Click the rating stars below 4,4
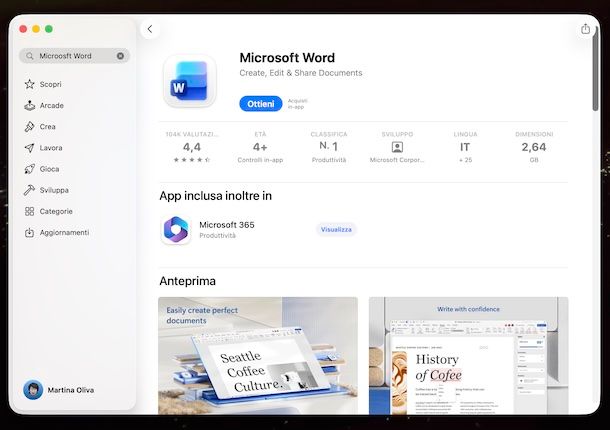This screenshot has height=430, width=610. (192, 160)
